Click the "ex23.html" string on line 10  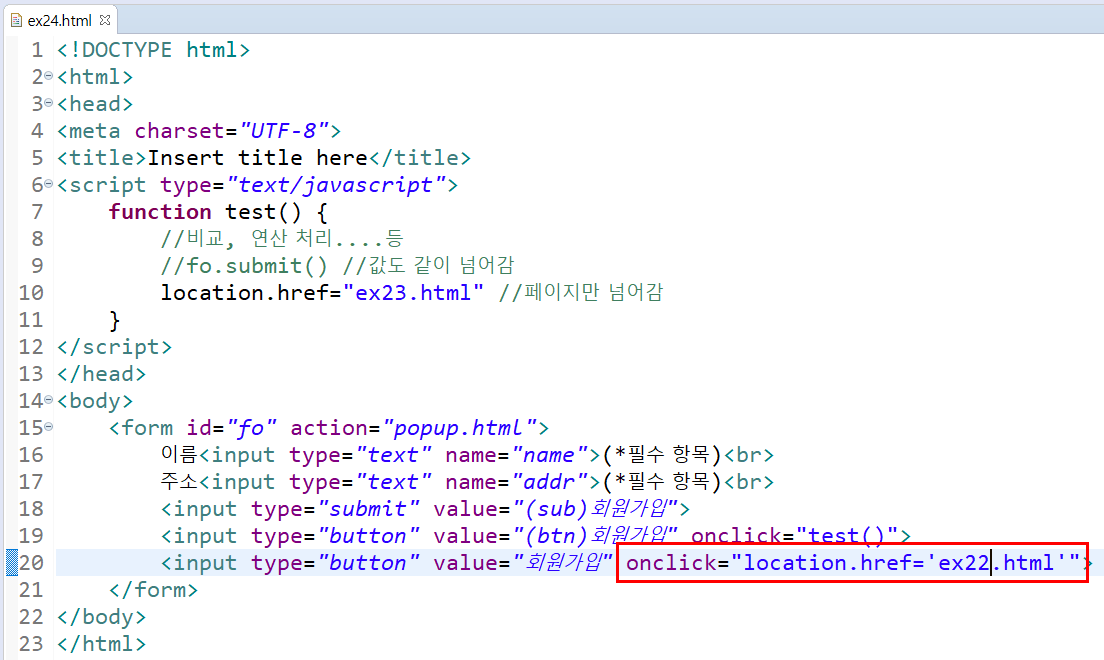click(413, 293)
